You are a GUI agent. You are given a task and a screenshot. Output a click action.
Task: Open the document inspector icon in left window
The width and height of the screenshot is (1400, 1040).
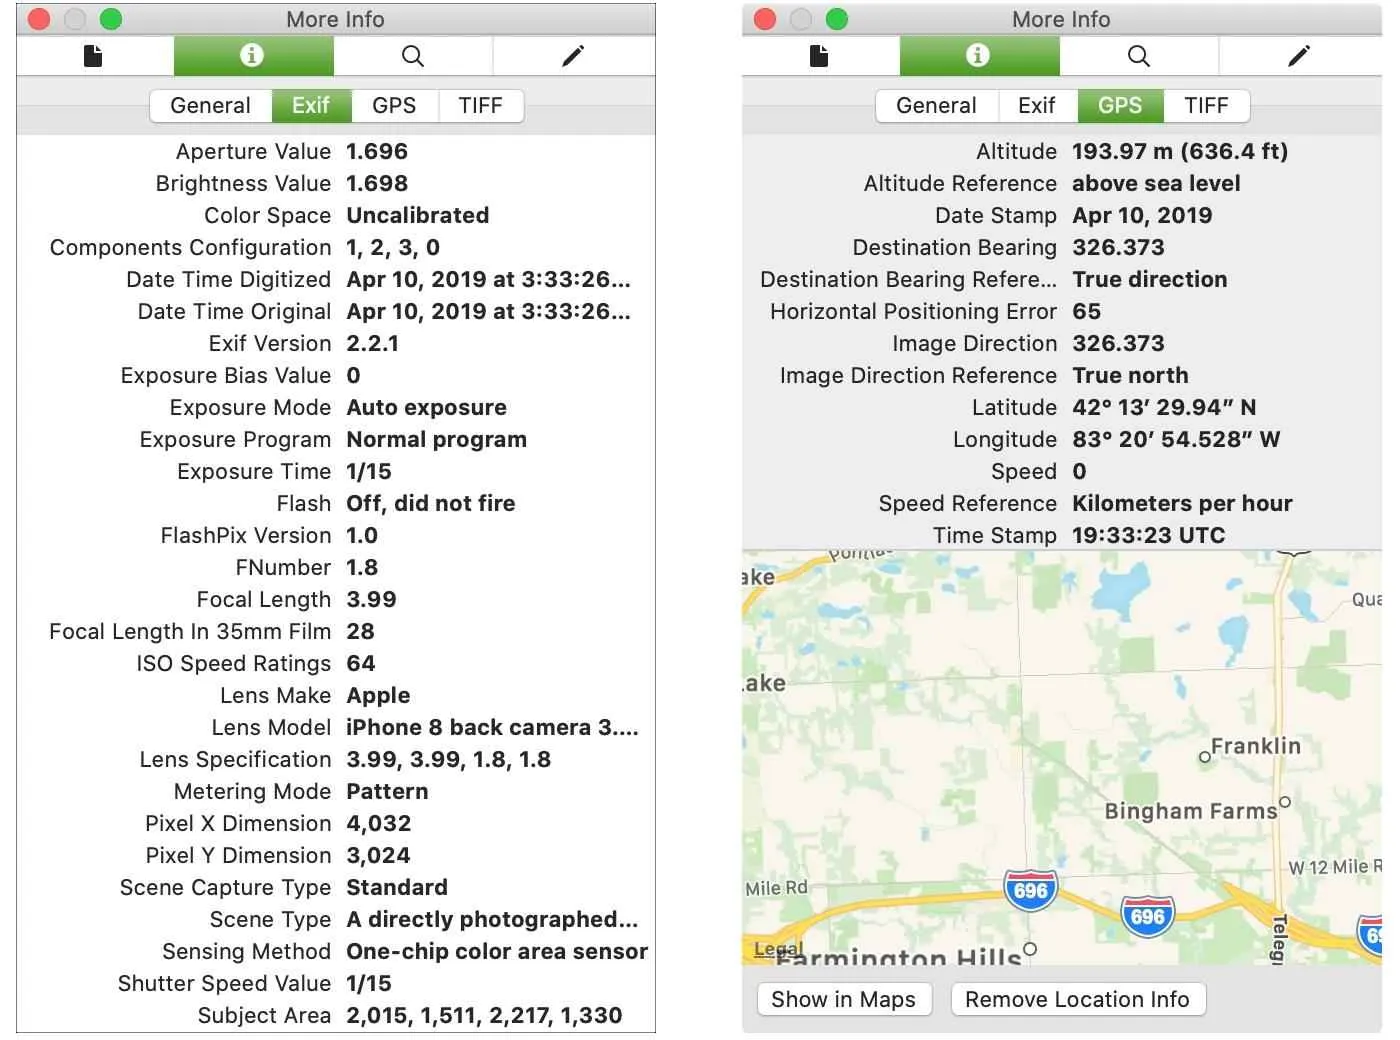(92, 56)
